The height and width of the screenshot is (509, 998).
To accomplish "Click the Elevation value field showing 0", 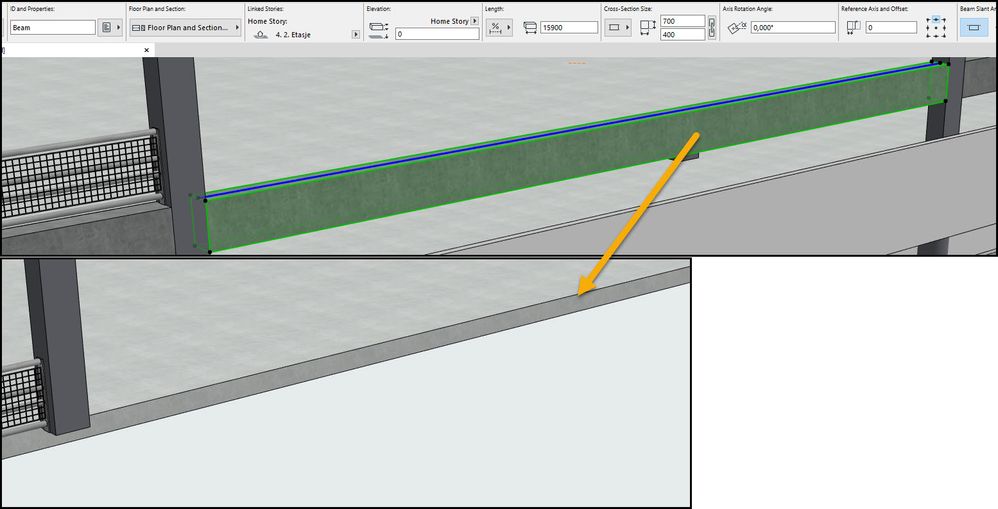I will 437,34.
